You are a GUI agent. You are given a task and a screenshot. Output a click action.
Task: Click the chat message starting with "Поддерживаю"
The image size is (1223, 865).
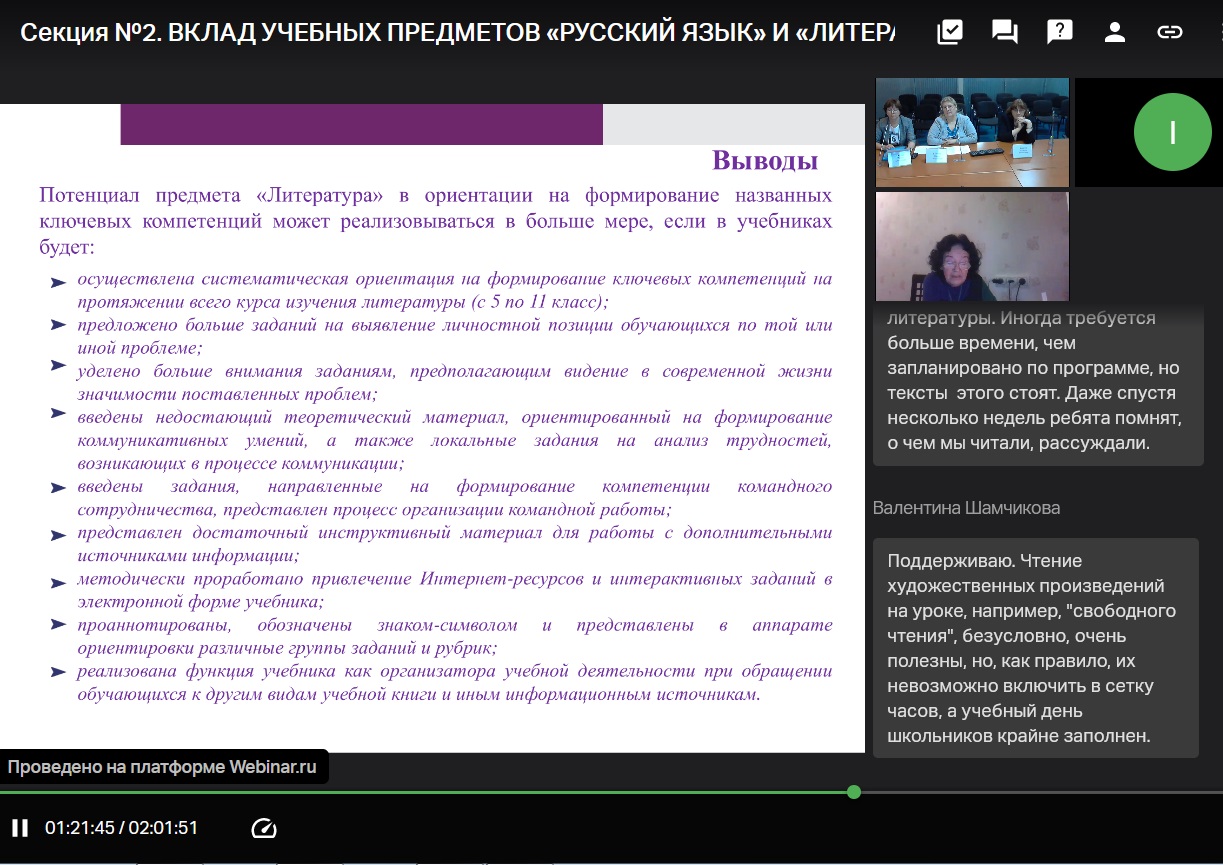1035,648
